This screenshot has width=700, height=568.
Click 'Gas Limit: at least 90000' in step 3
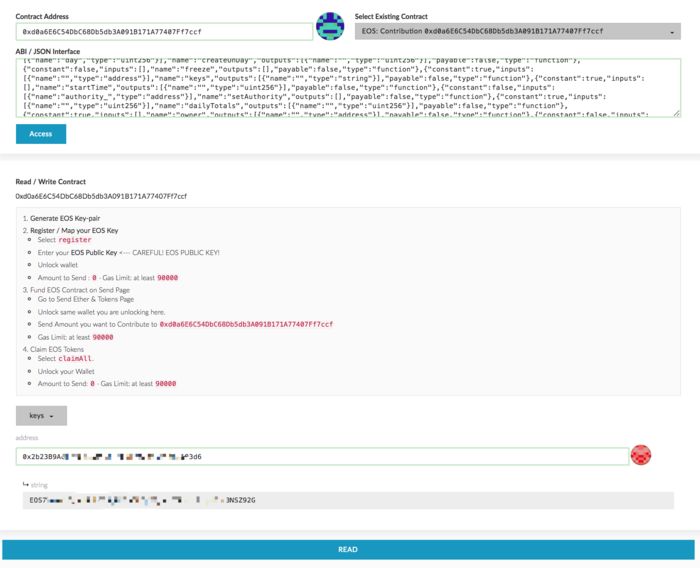pos(75,337)
